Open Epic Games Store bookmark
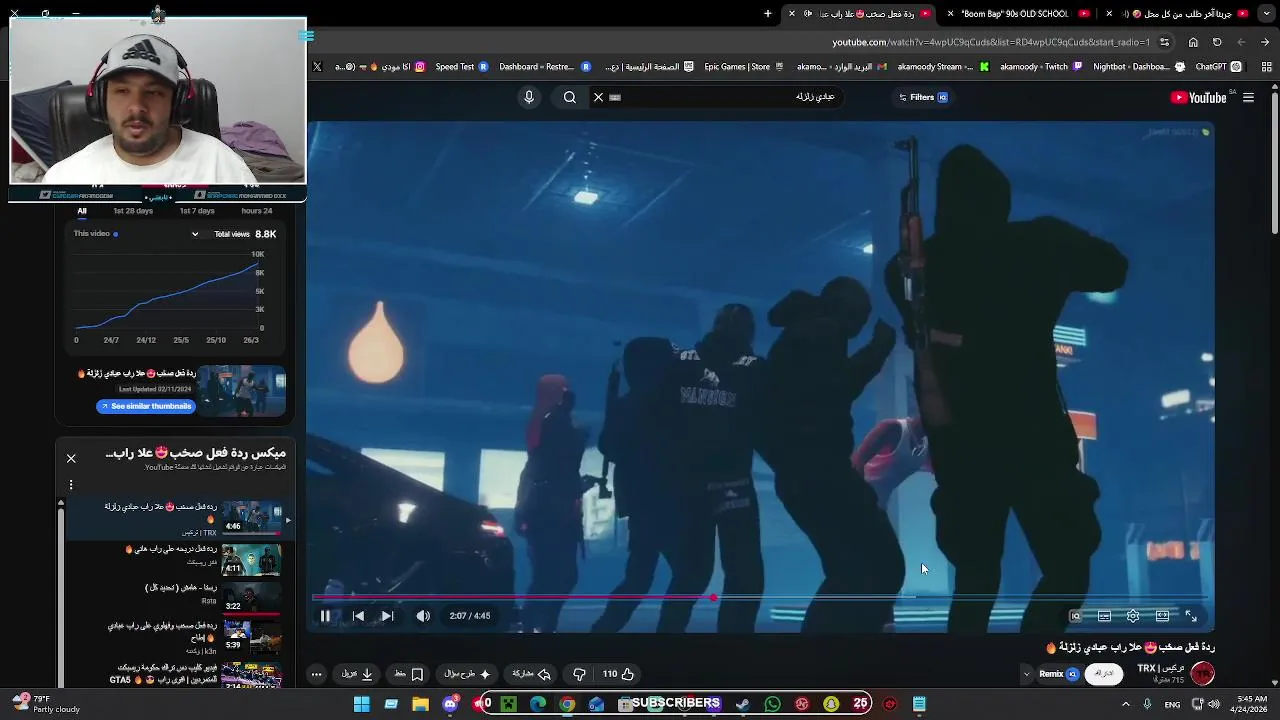This screenshot has height=720, width=1280. coord(745,67)
